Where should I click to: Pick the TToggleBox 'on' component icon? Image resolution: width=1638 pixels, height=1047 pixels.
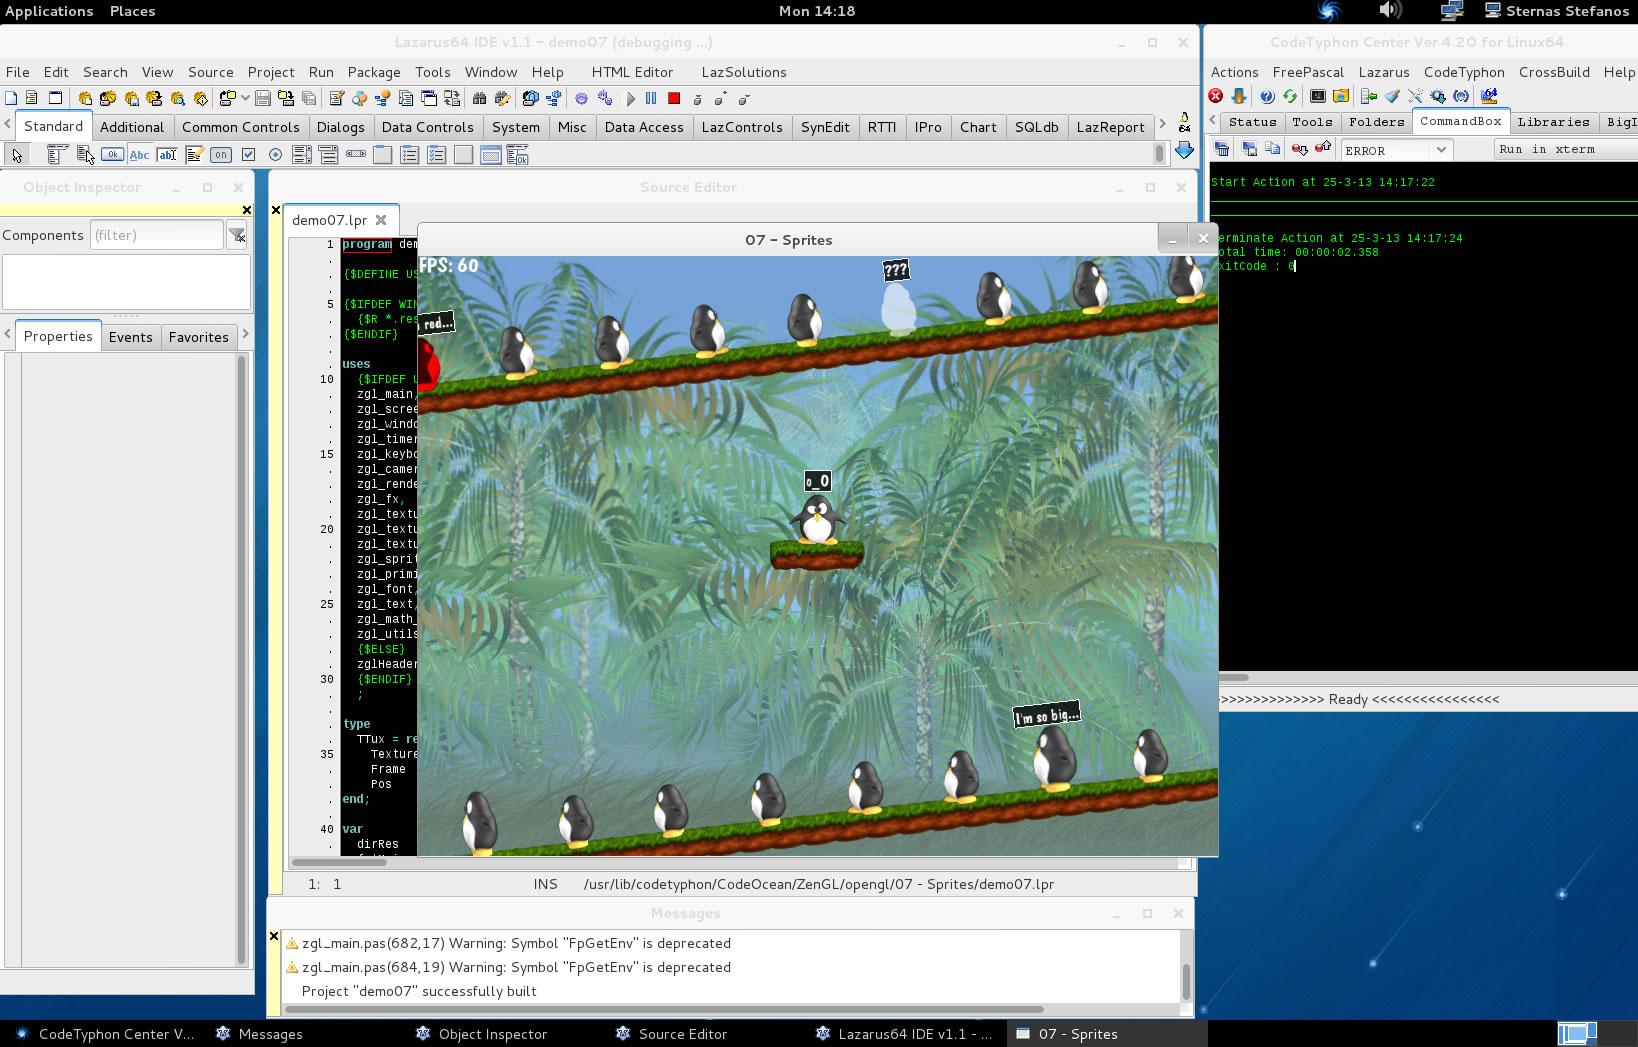click(221, 154)
